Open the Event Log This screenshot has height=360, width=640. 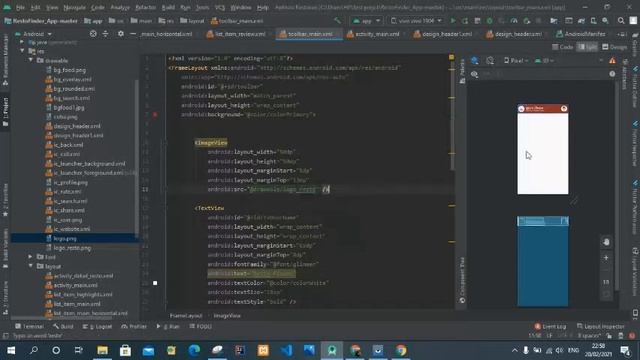pos(550,326)
